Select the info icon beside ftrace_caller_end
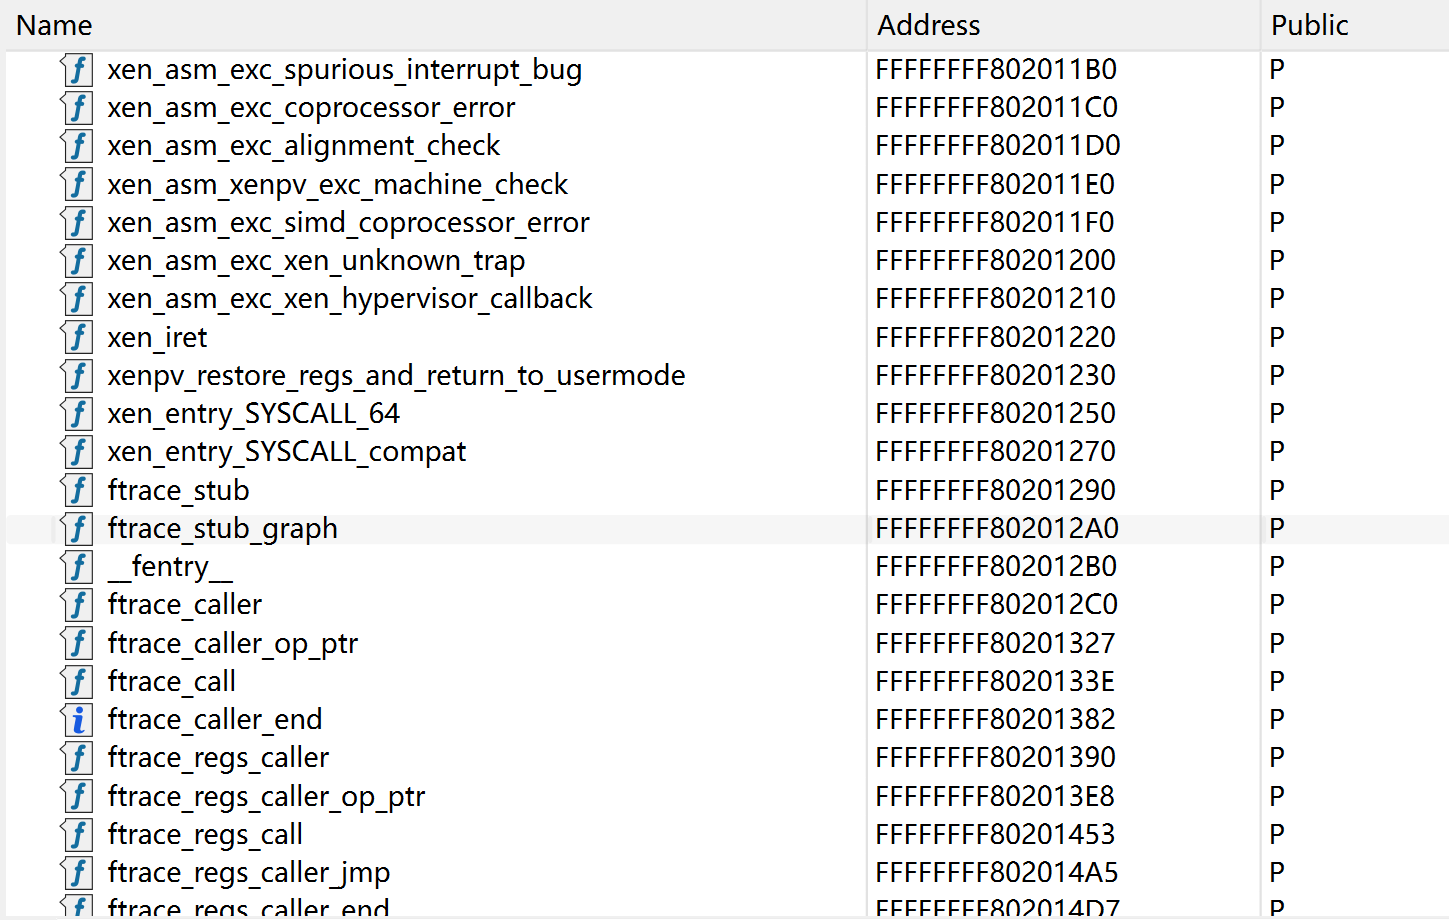Screen dimensions: 1449x920 (x=77, y=720)
